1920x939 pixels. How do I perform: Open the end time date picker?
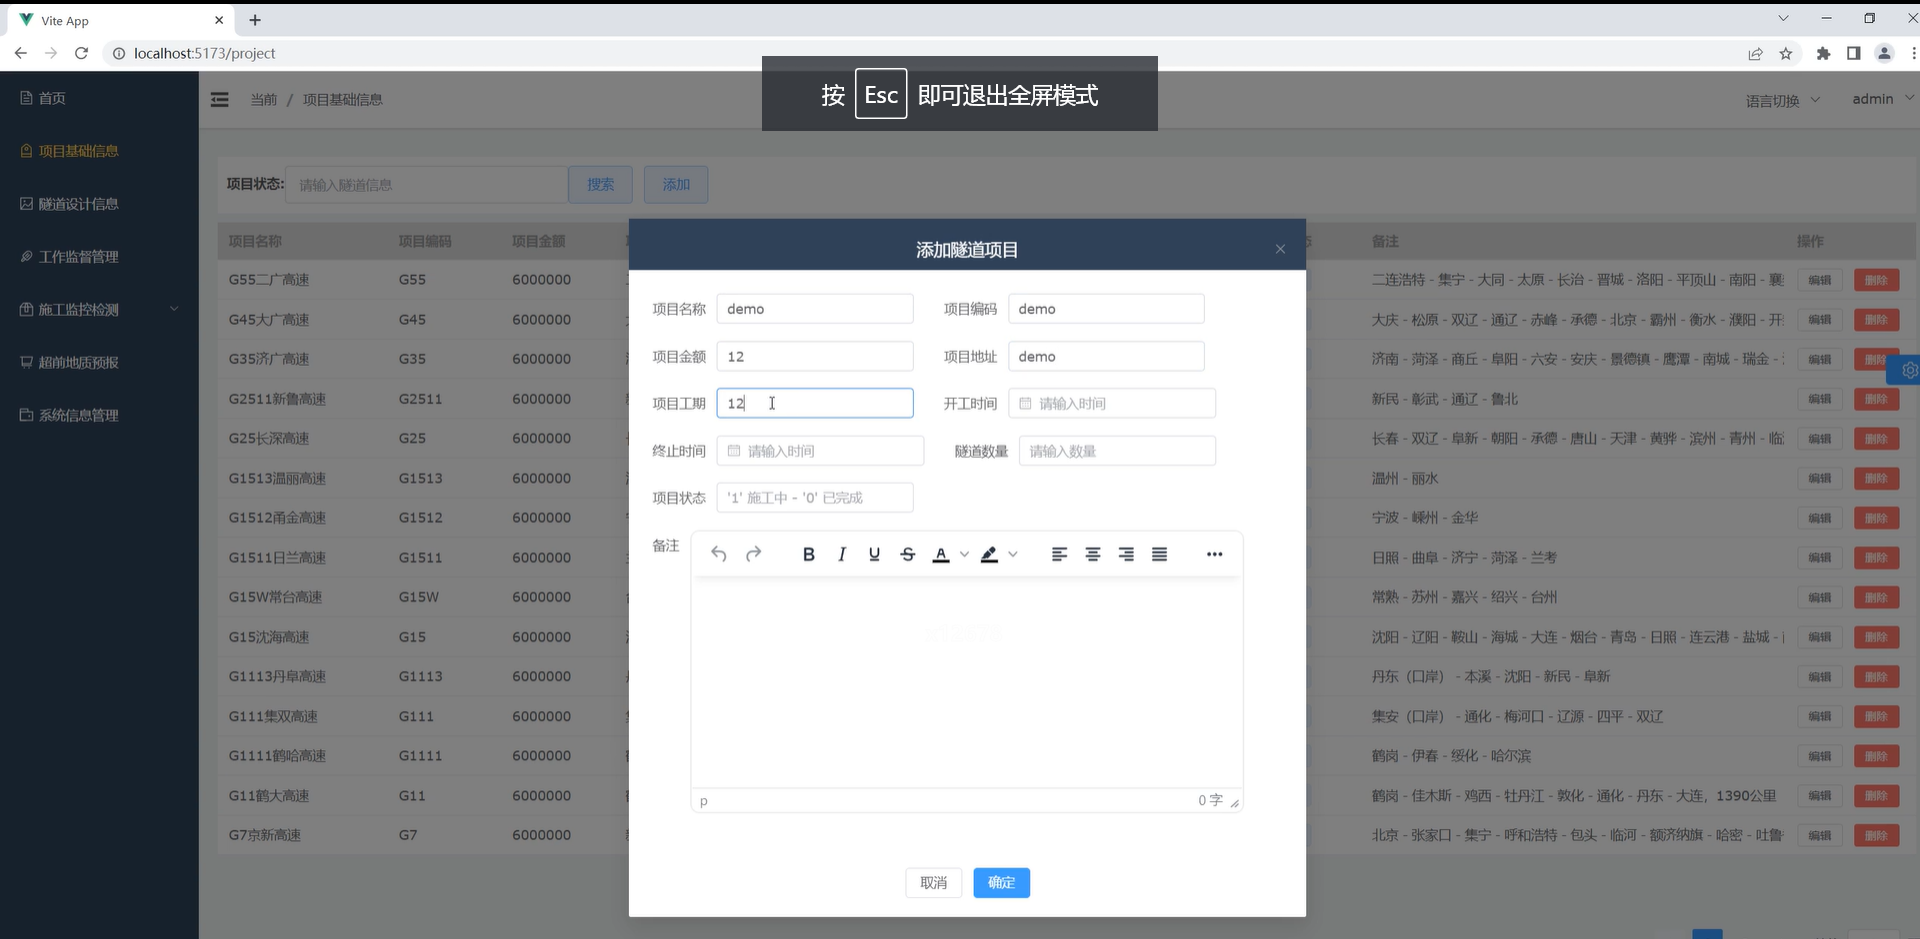820,451
